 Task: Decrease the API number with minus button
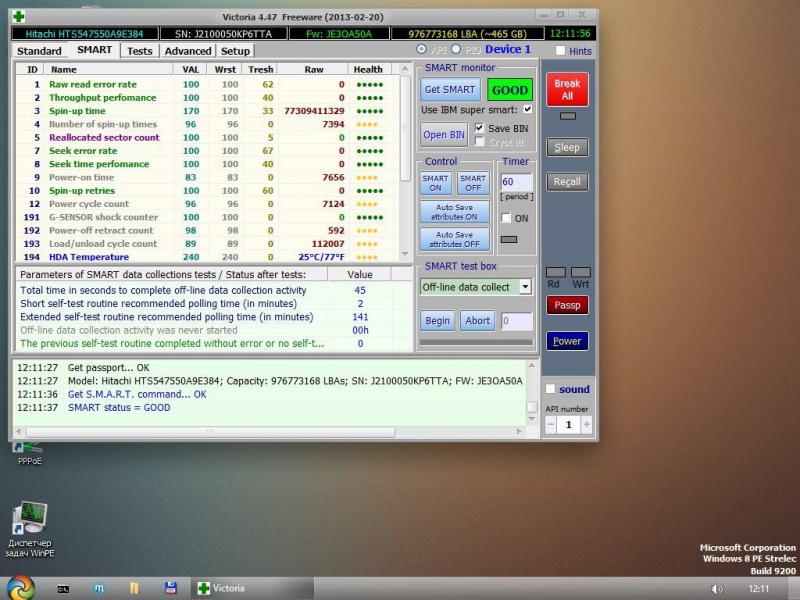tap(551, 424)
